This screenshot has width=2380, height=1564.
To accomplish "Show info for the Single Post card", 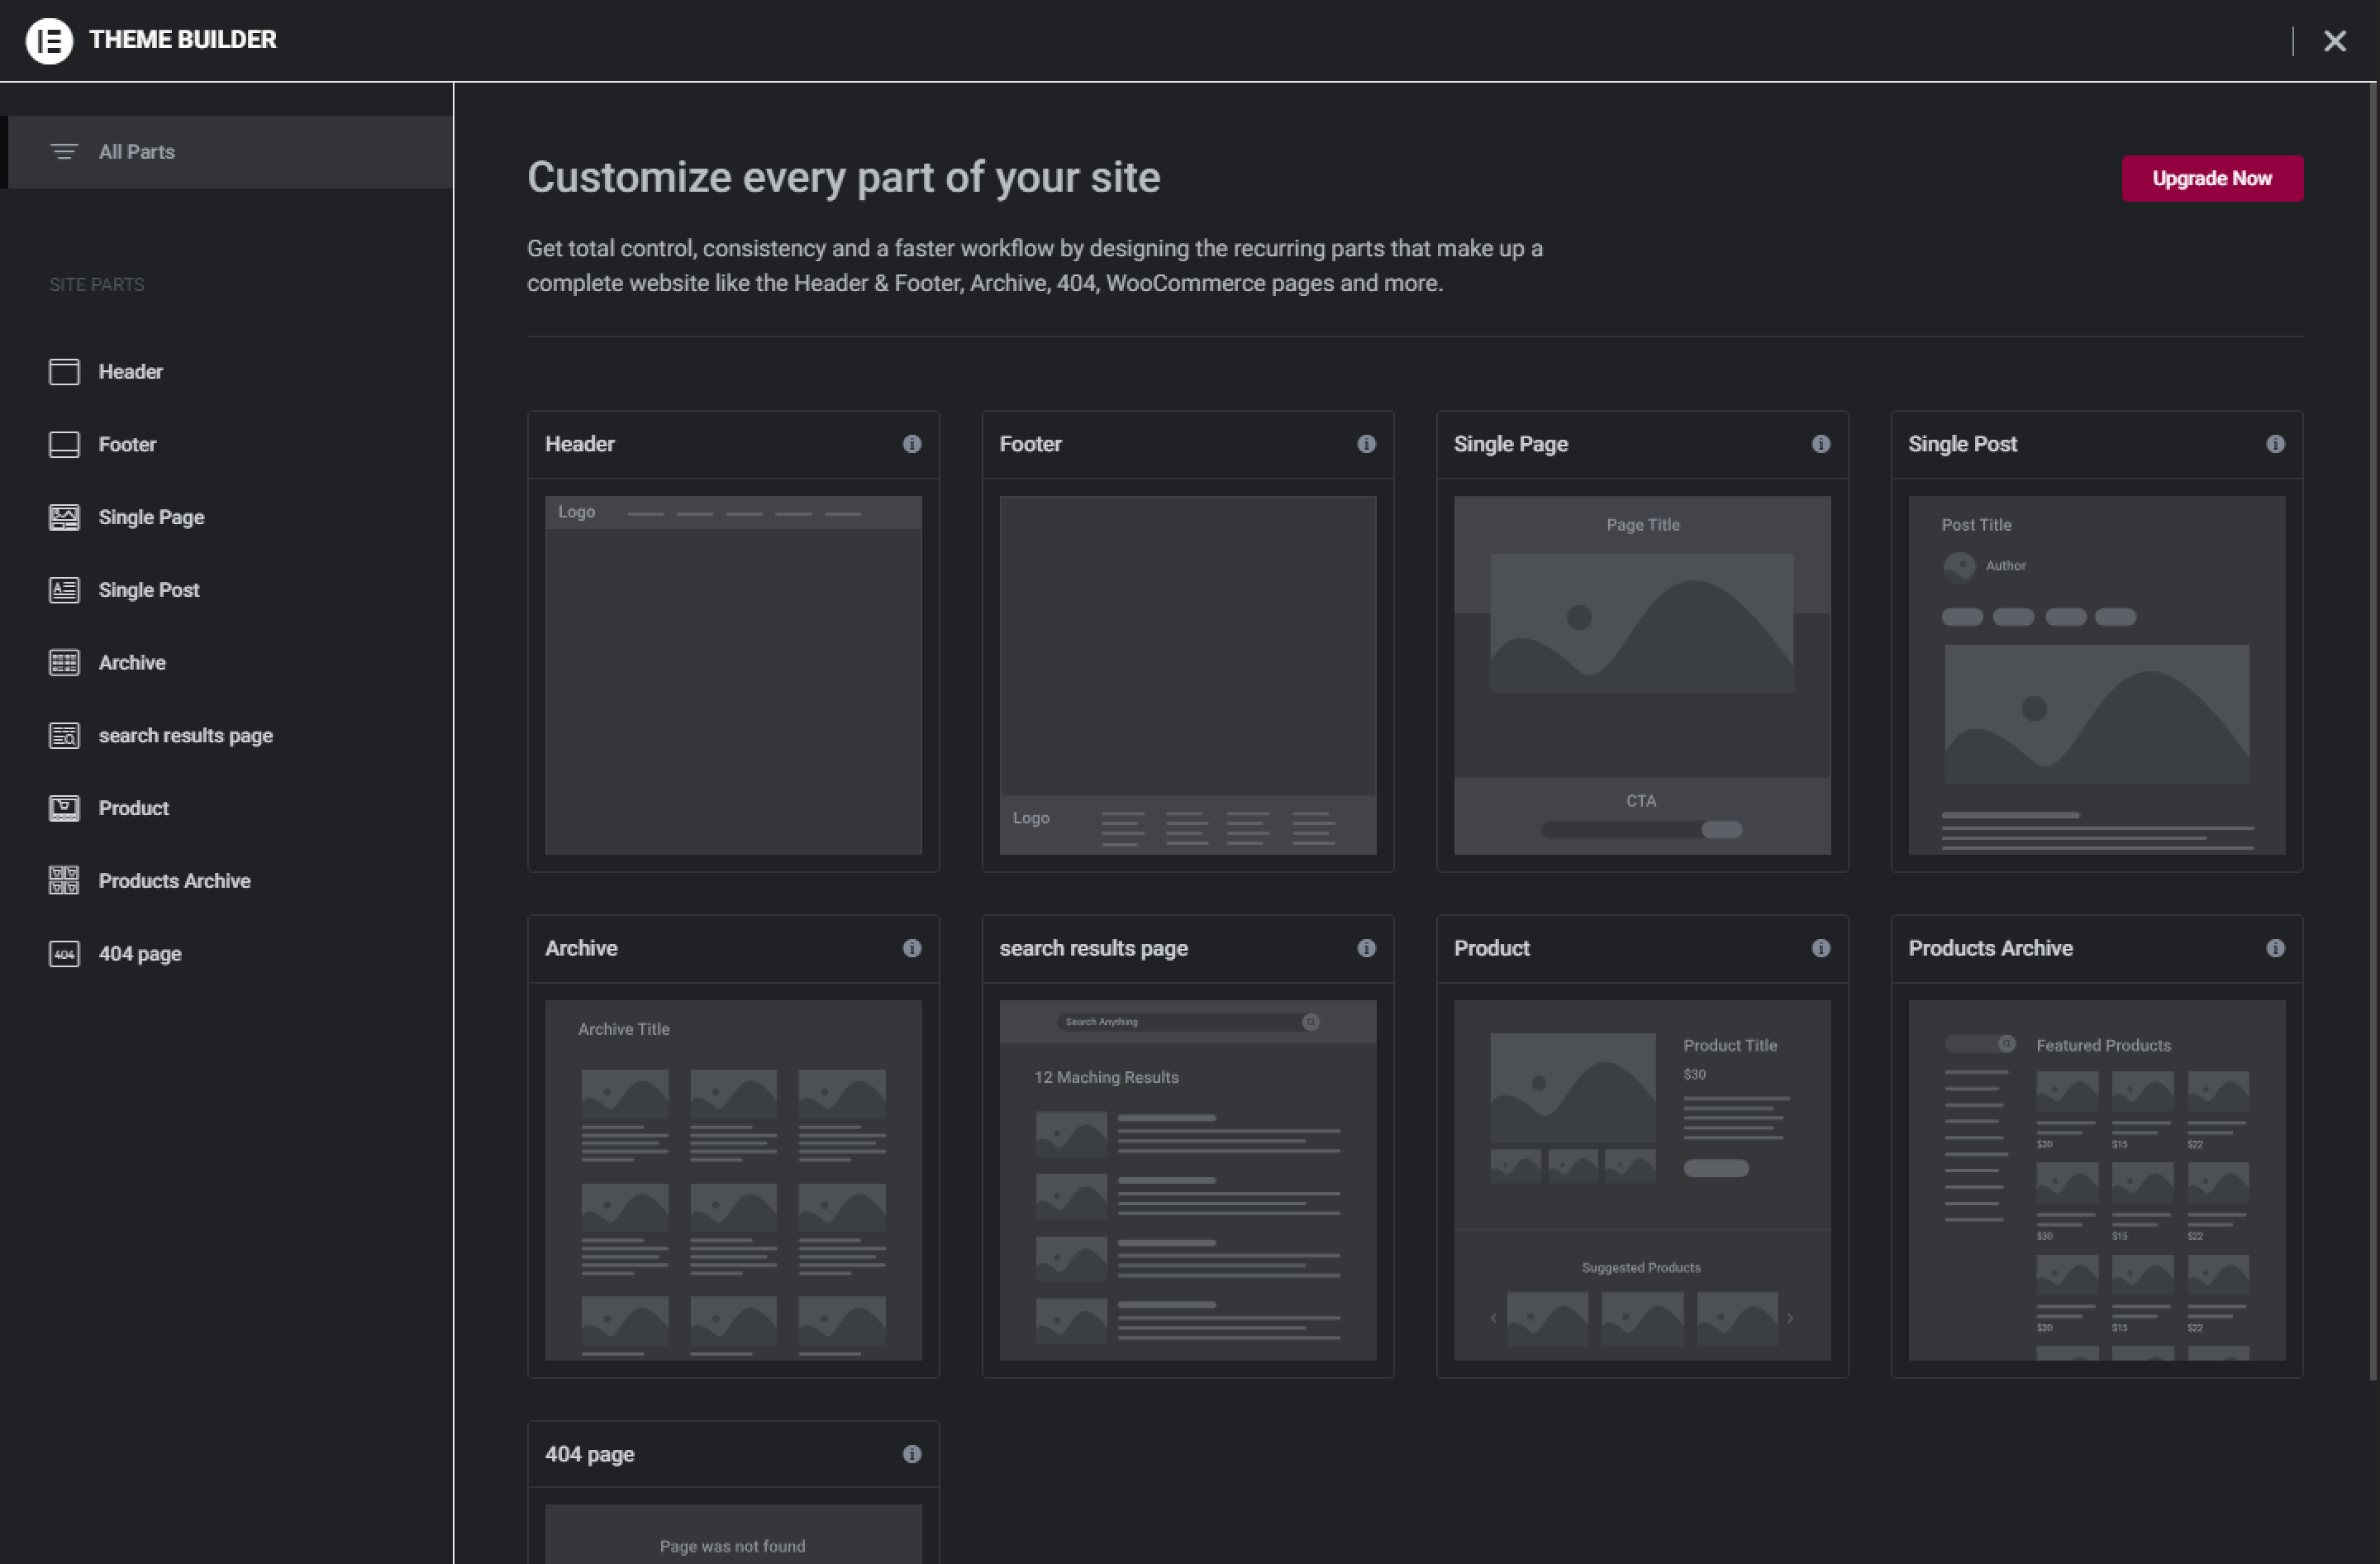I will click(x=2275, y=444).
